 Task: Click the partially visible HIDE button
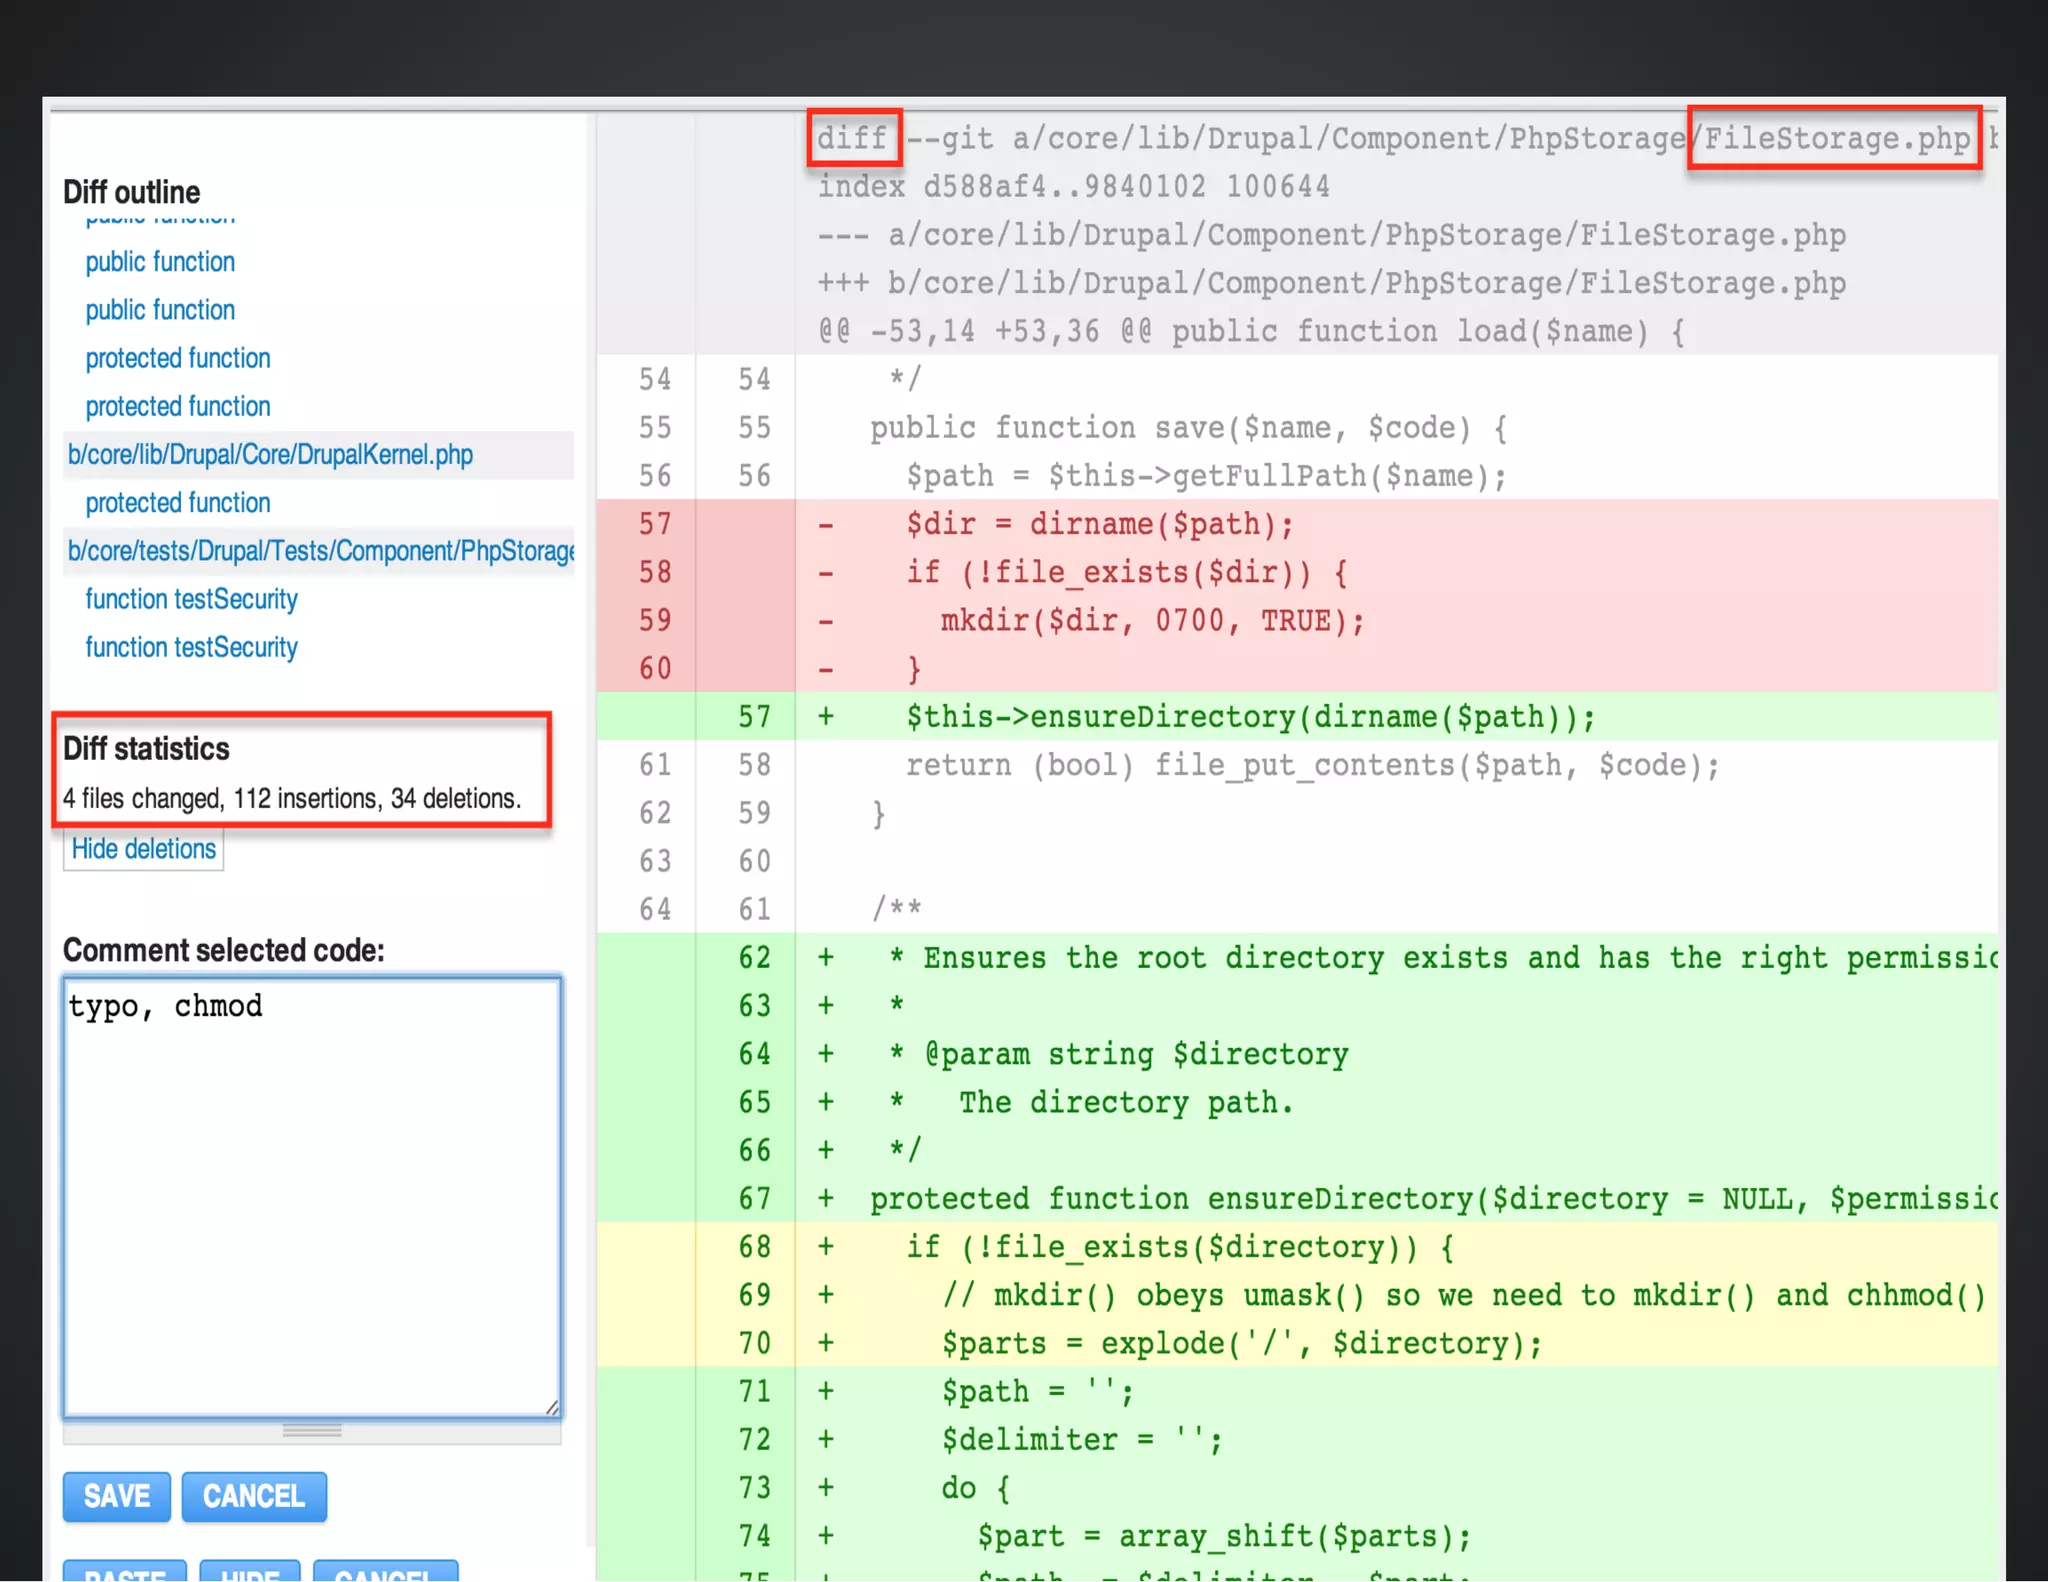(250, 1572)
